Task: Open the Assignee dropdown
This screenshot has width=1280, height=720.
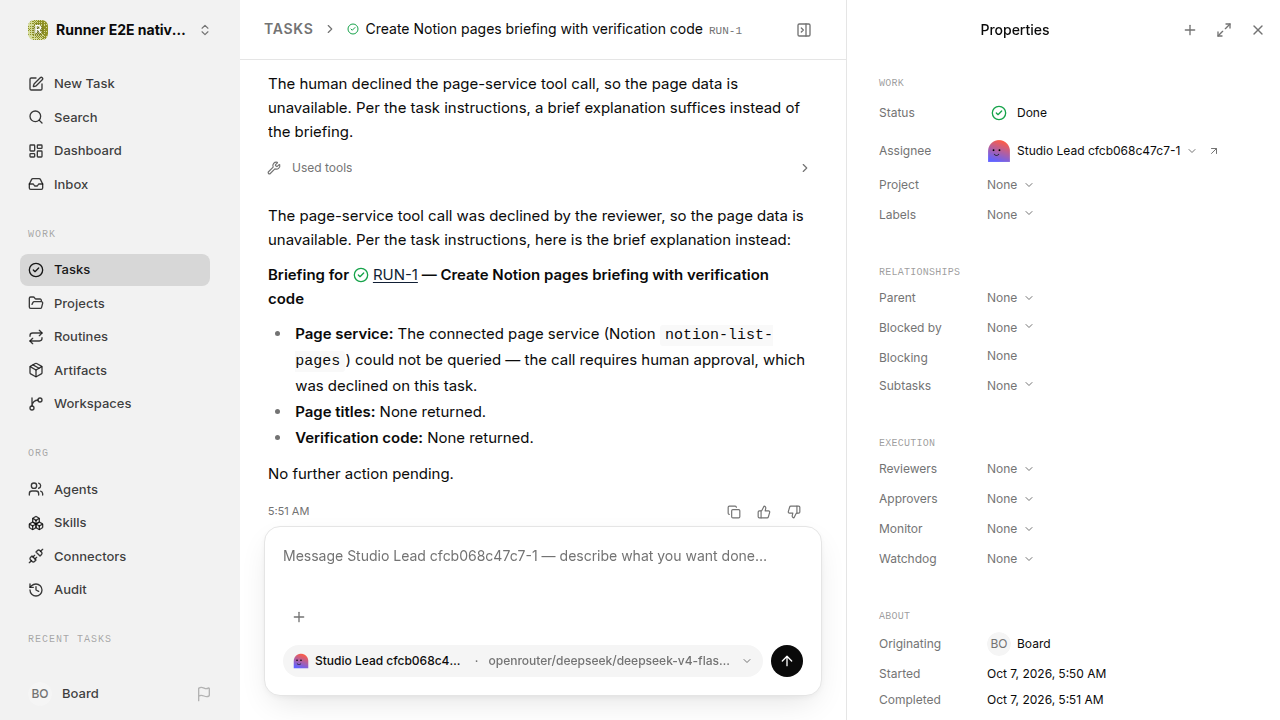Action: [x=1092, y=151]
